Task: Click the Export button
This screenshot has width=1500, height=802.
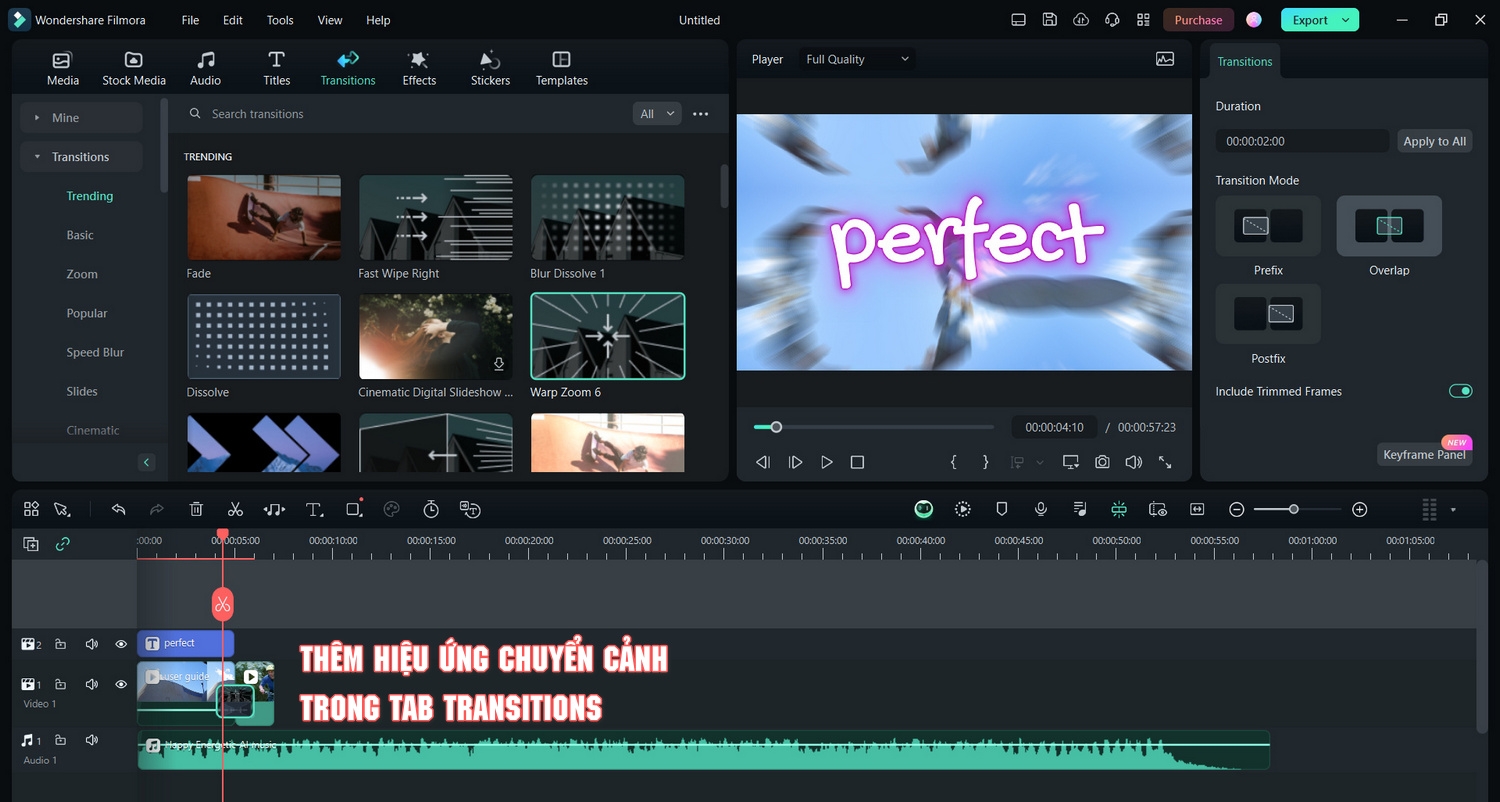Action: (1310, 20)
